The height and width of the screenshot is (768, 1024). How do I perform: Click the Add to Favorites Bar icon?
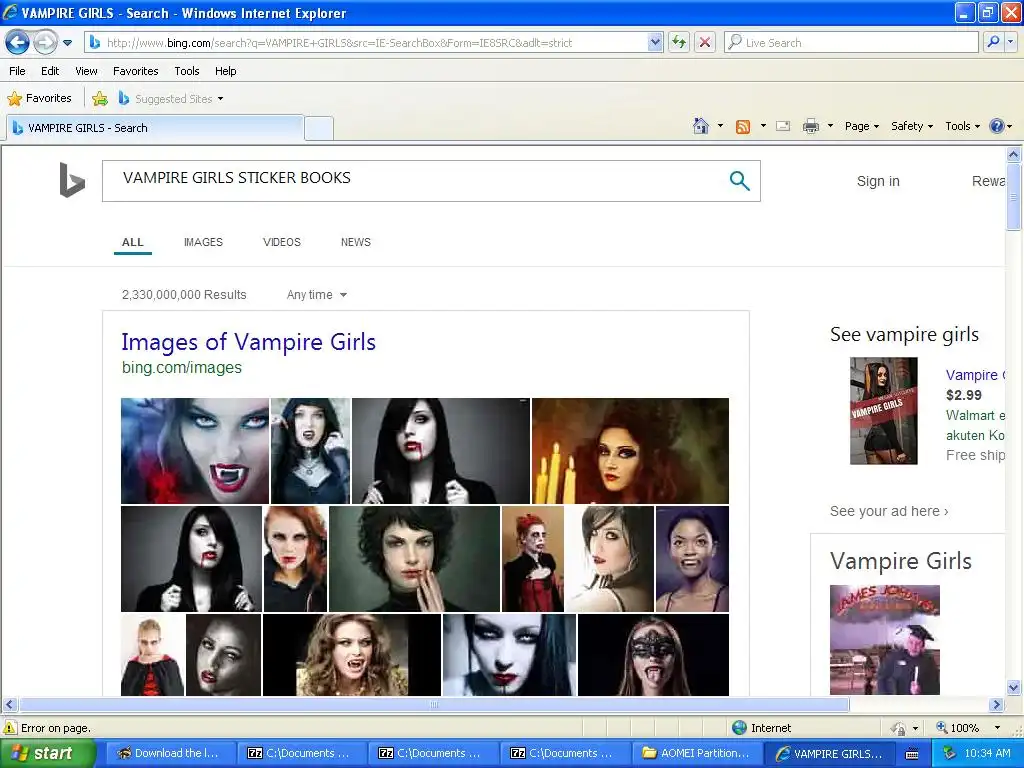[x=100, y=99]
